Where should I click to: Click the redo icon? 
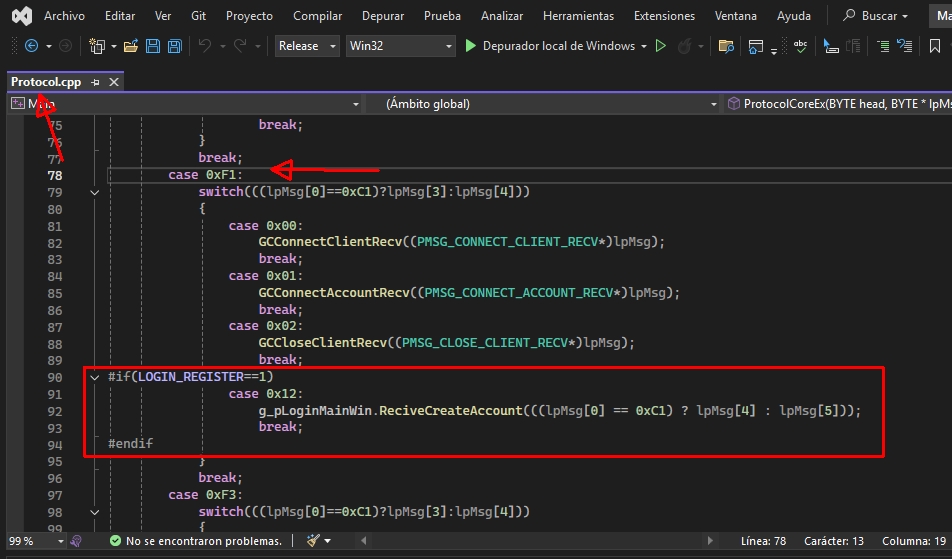240,46
